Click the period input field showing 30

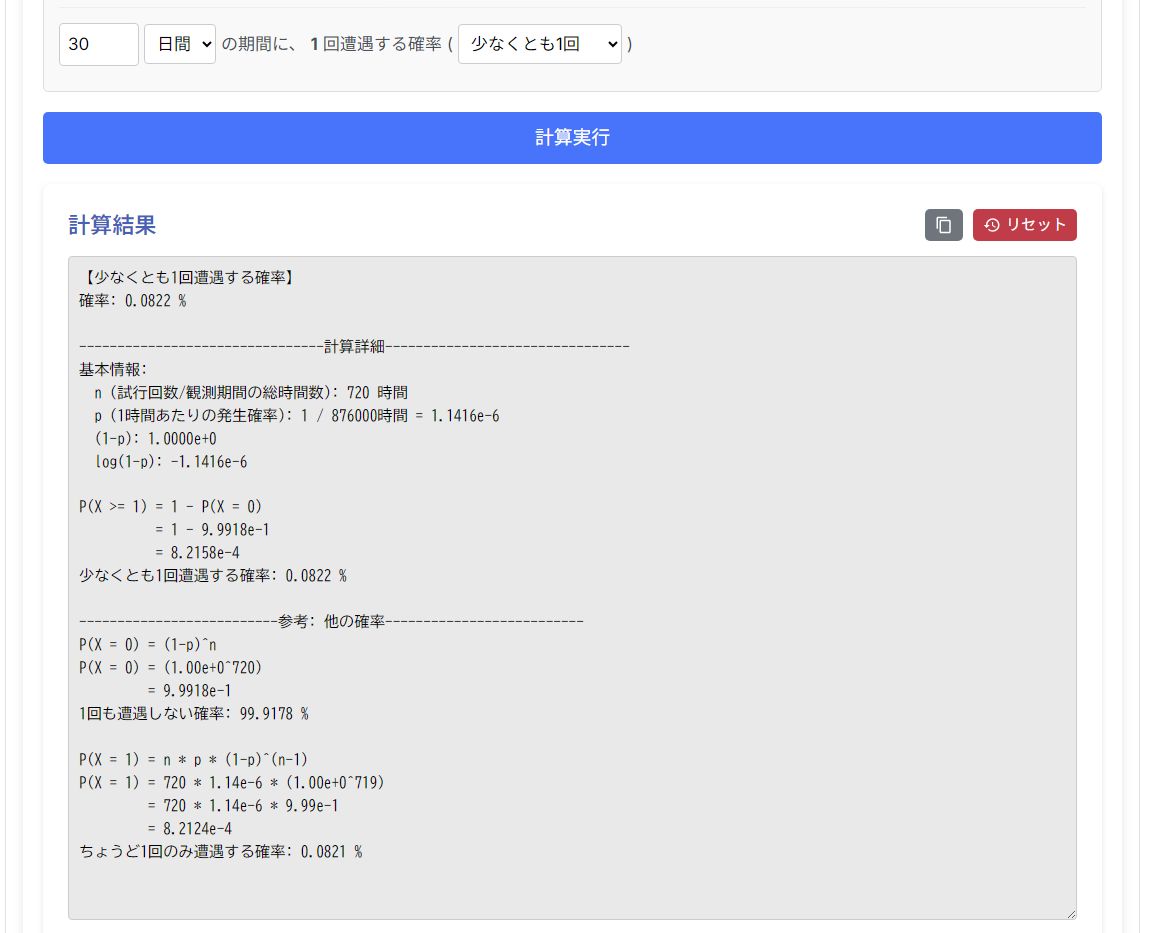point(99,44)
